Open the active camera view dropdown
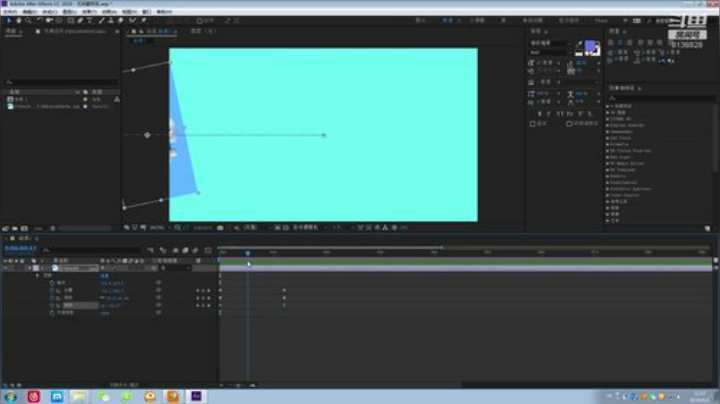The image size is (720, 404). click(x=308, y=228)
